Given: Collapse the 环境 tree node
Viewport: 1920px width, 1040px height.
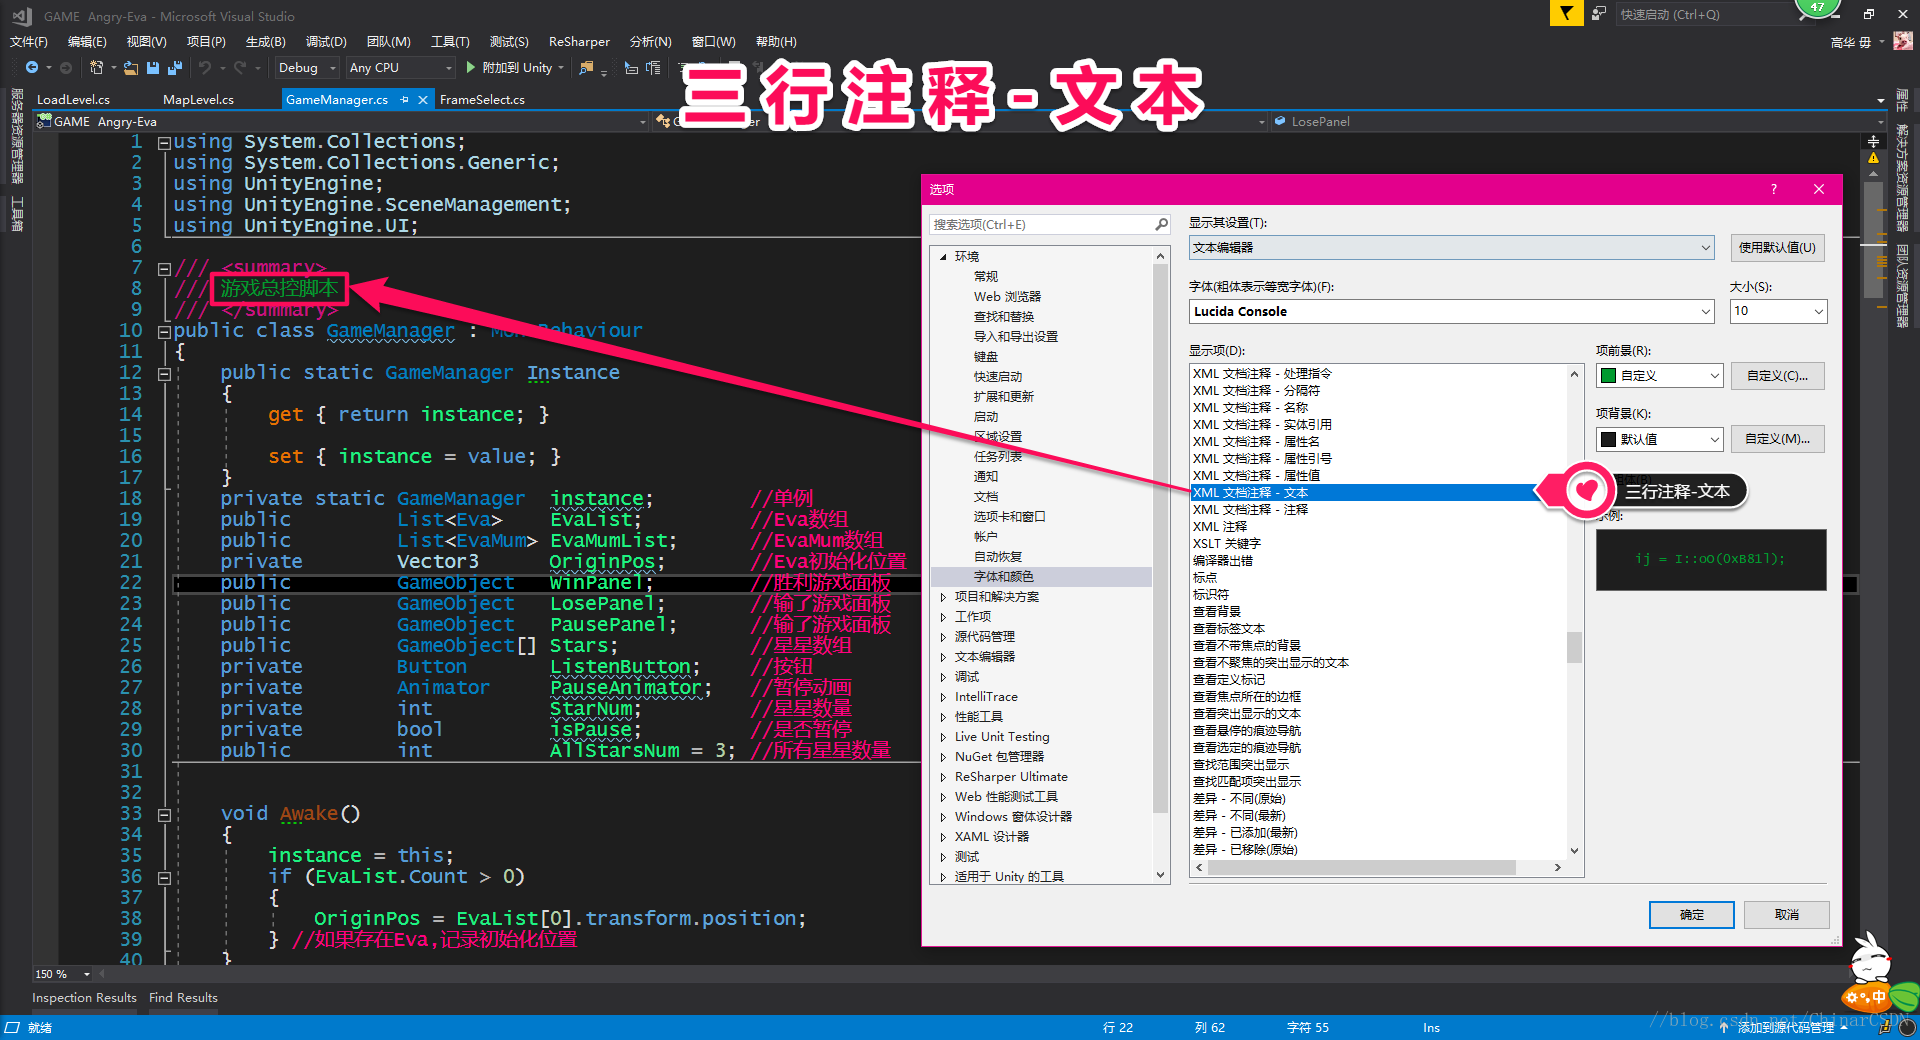Looking at the screenshot, I should [943, 257].
